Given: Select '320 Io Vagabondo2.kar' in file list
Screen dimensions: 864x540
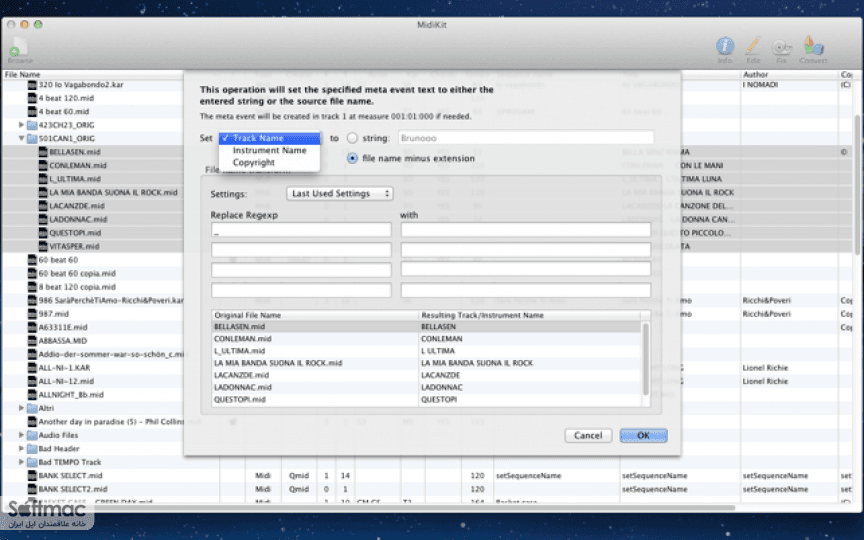Looking at the screenshot, I should [81, 85].
